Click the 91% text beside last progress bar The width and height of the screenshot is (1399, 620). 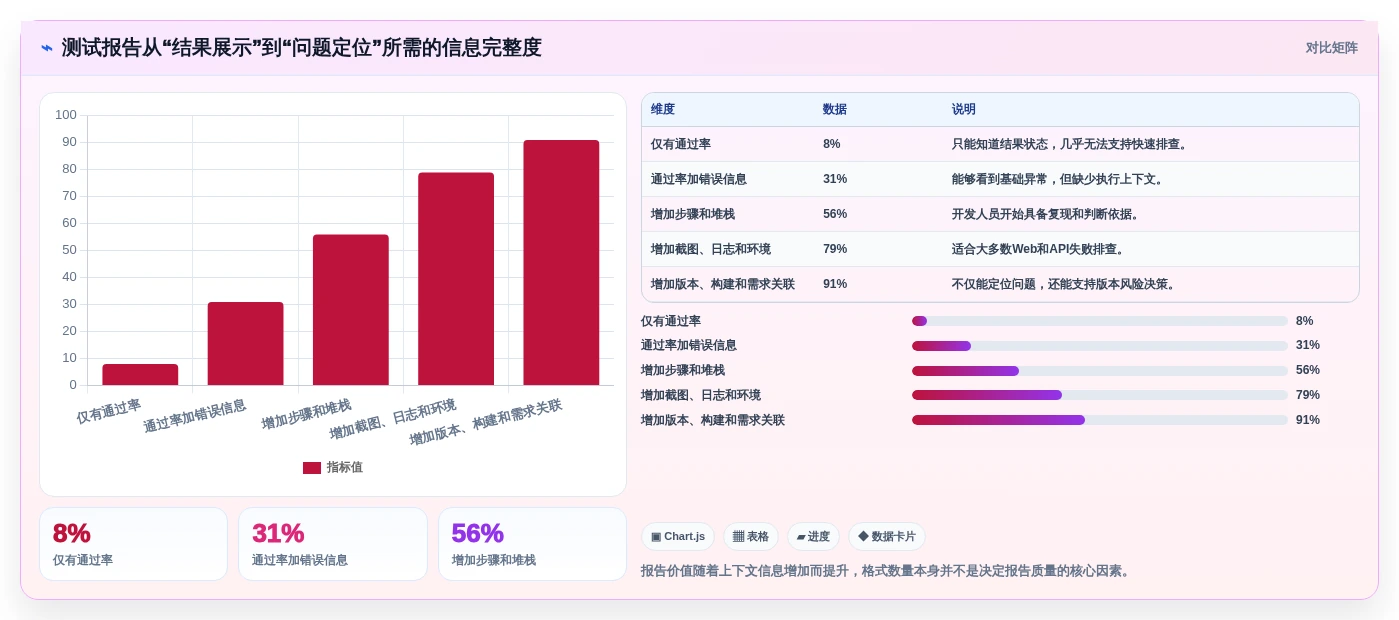tap(1308, 420)
